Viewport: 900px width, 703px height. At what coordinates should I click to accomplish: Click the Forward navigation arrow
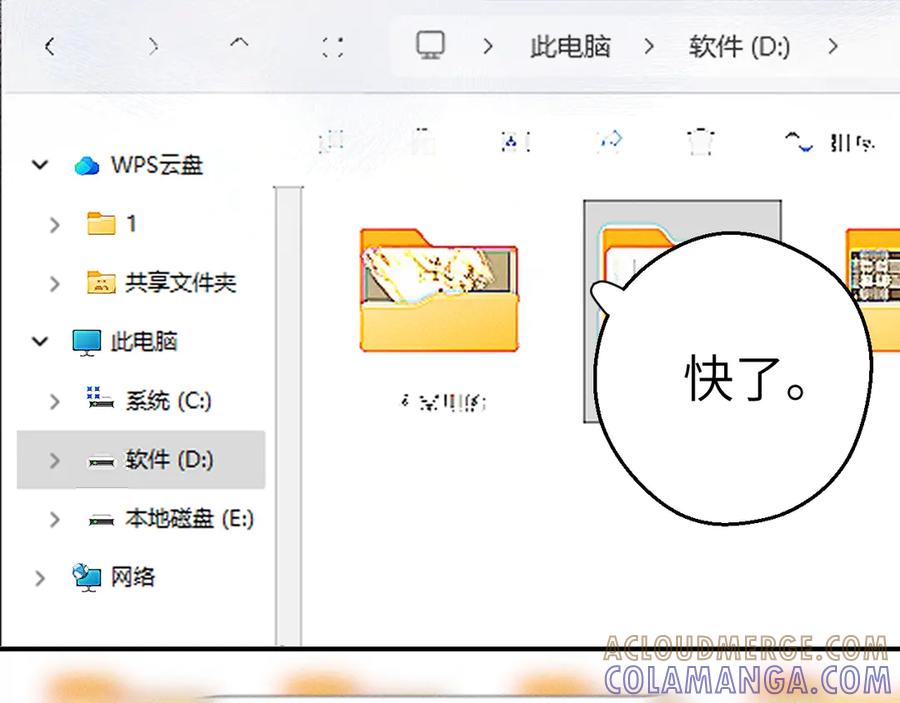pyautogui.click(x=153, y=46)
